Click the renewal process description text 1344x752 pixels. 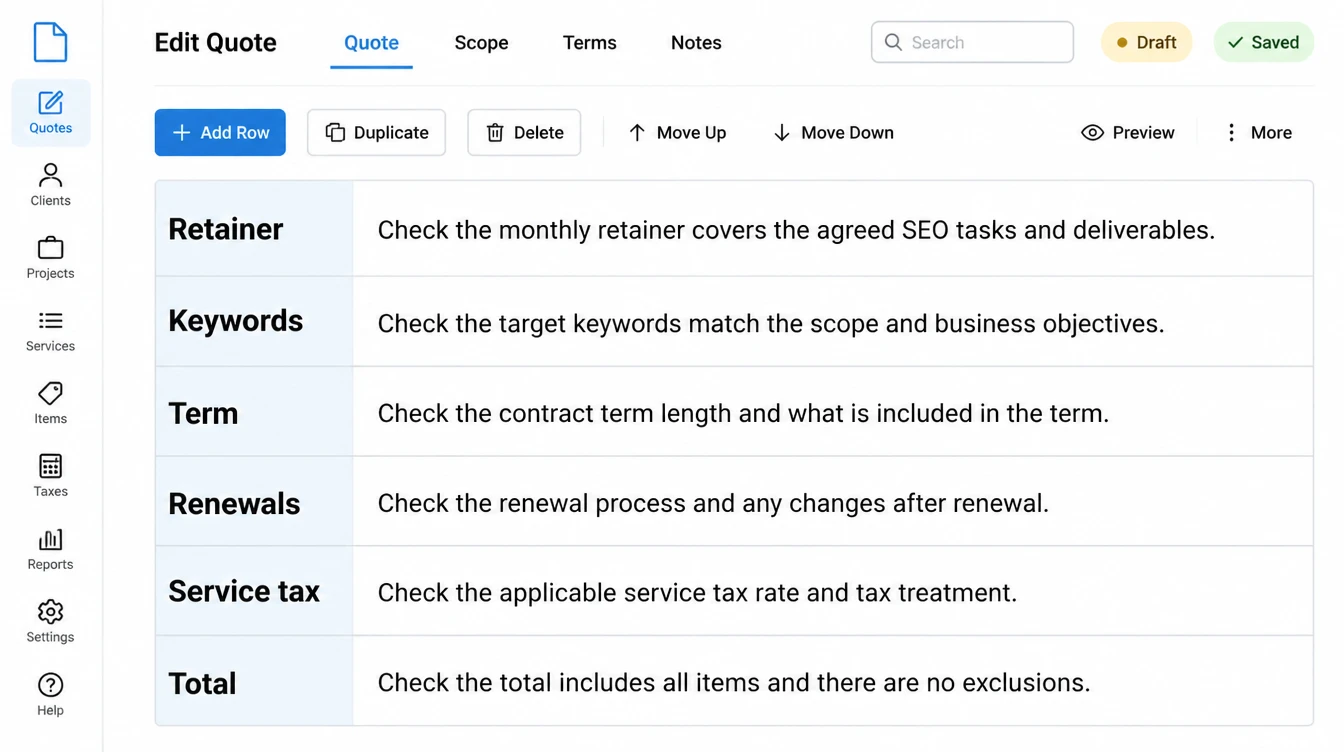coord(713,503)
